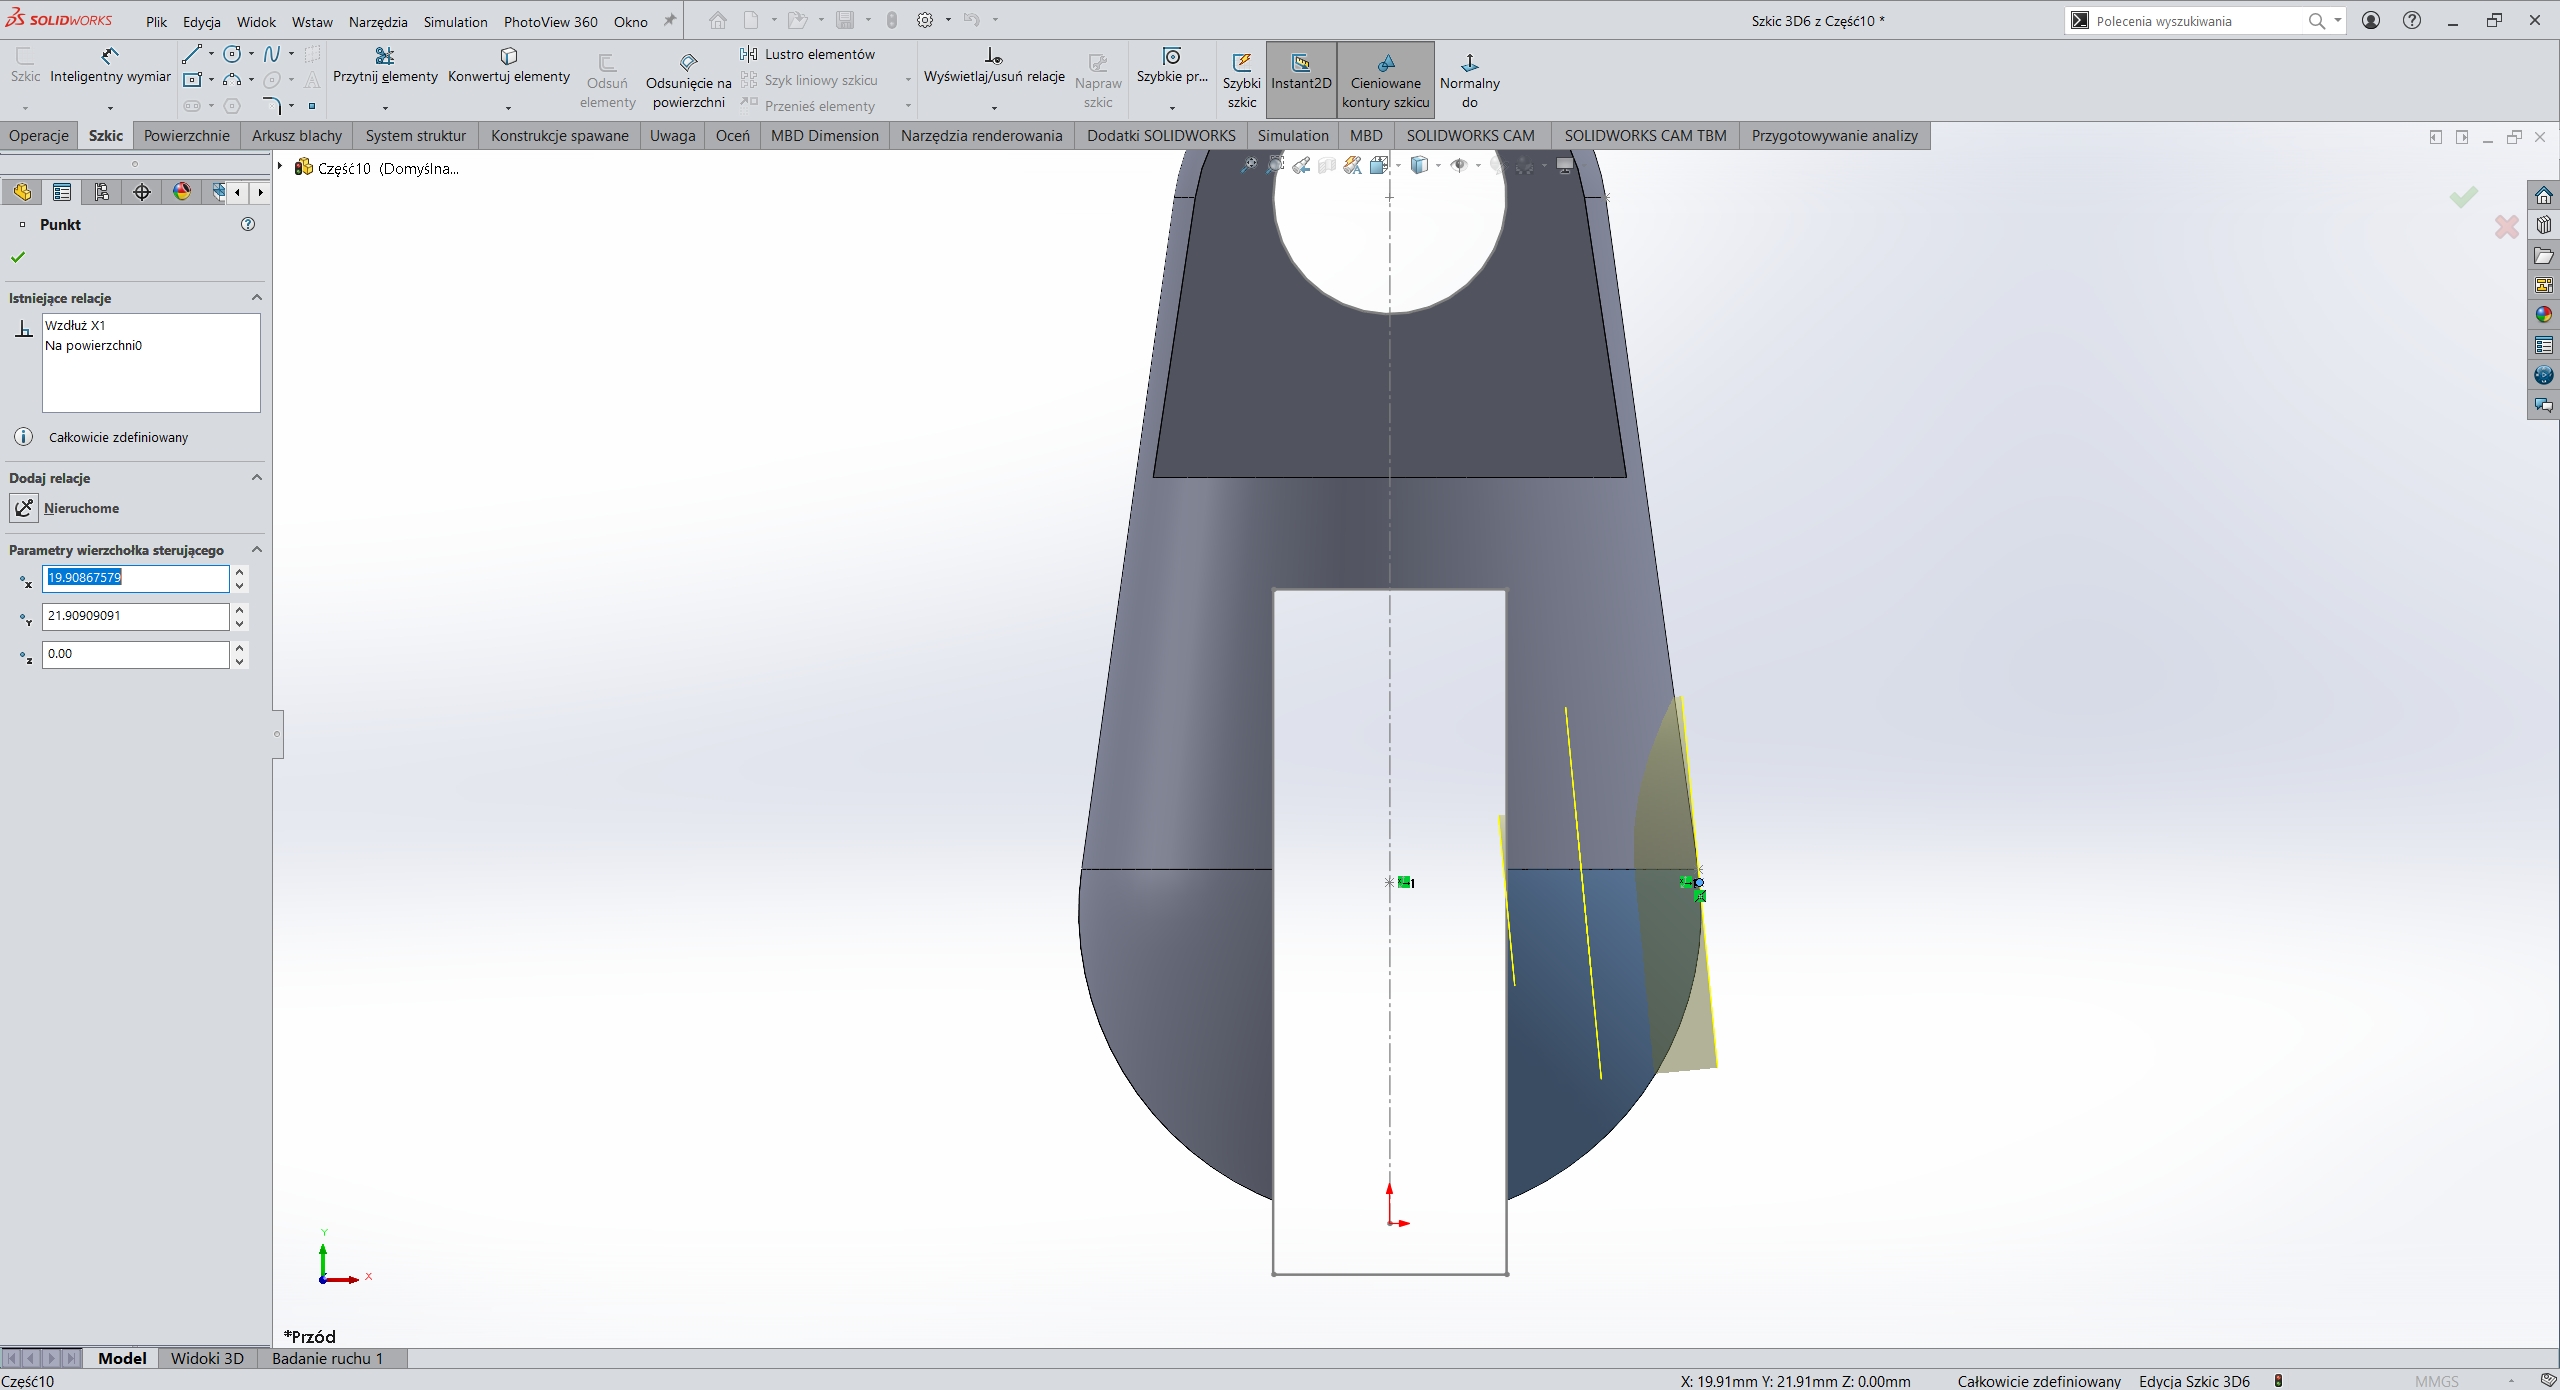Image resolution: width=2560 pixels, height=1390 pixels.
Task: Select Wzdłuż X1 relation in list
Action: [x=75, y=325]
